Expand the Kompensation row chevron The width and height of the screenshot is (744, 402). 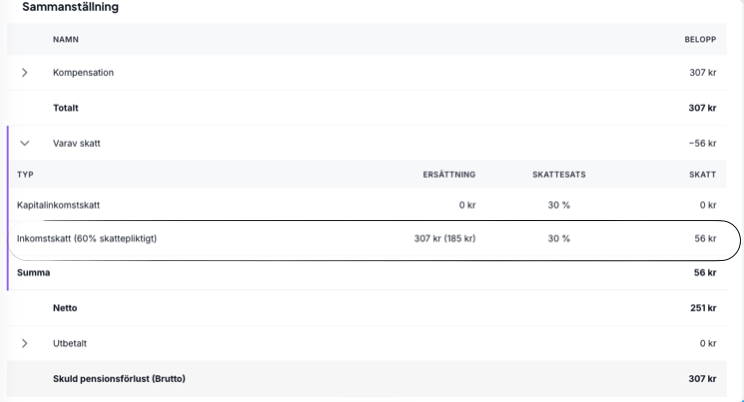25,73
